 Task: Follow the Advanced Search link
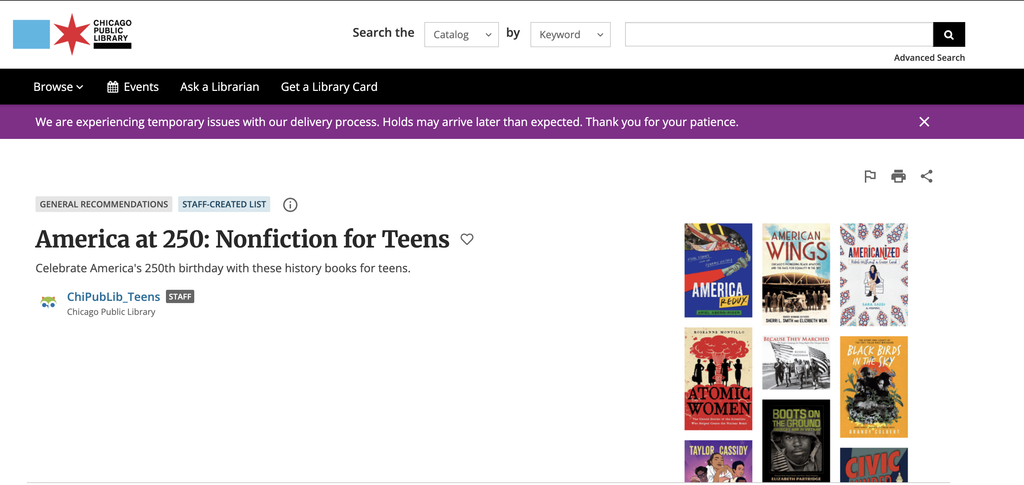click(x=929, y=57)
